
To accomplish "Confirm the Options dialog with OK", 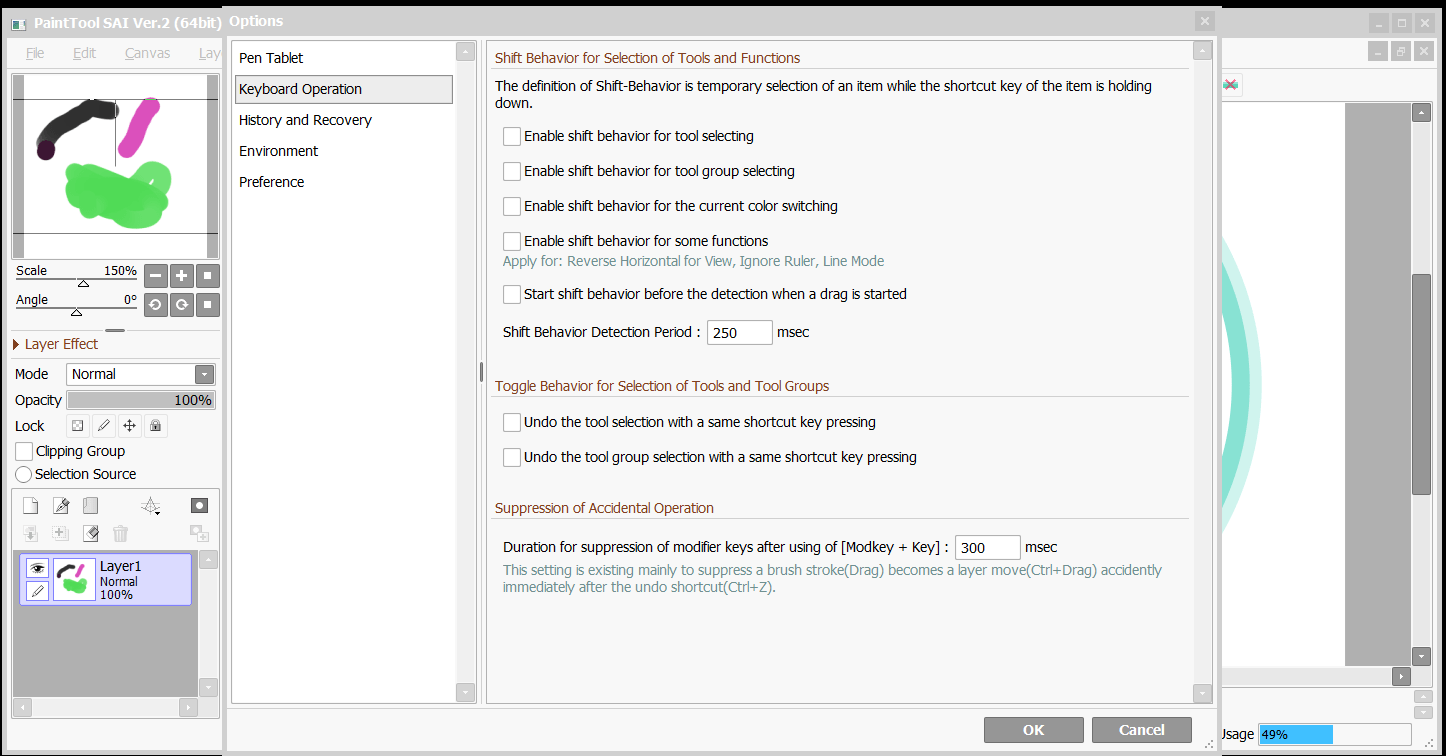I will [x=1034, y=730].
